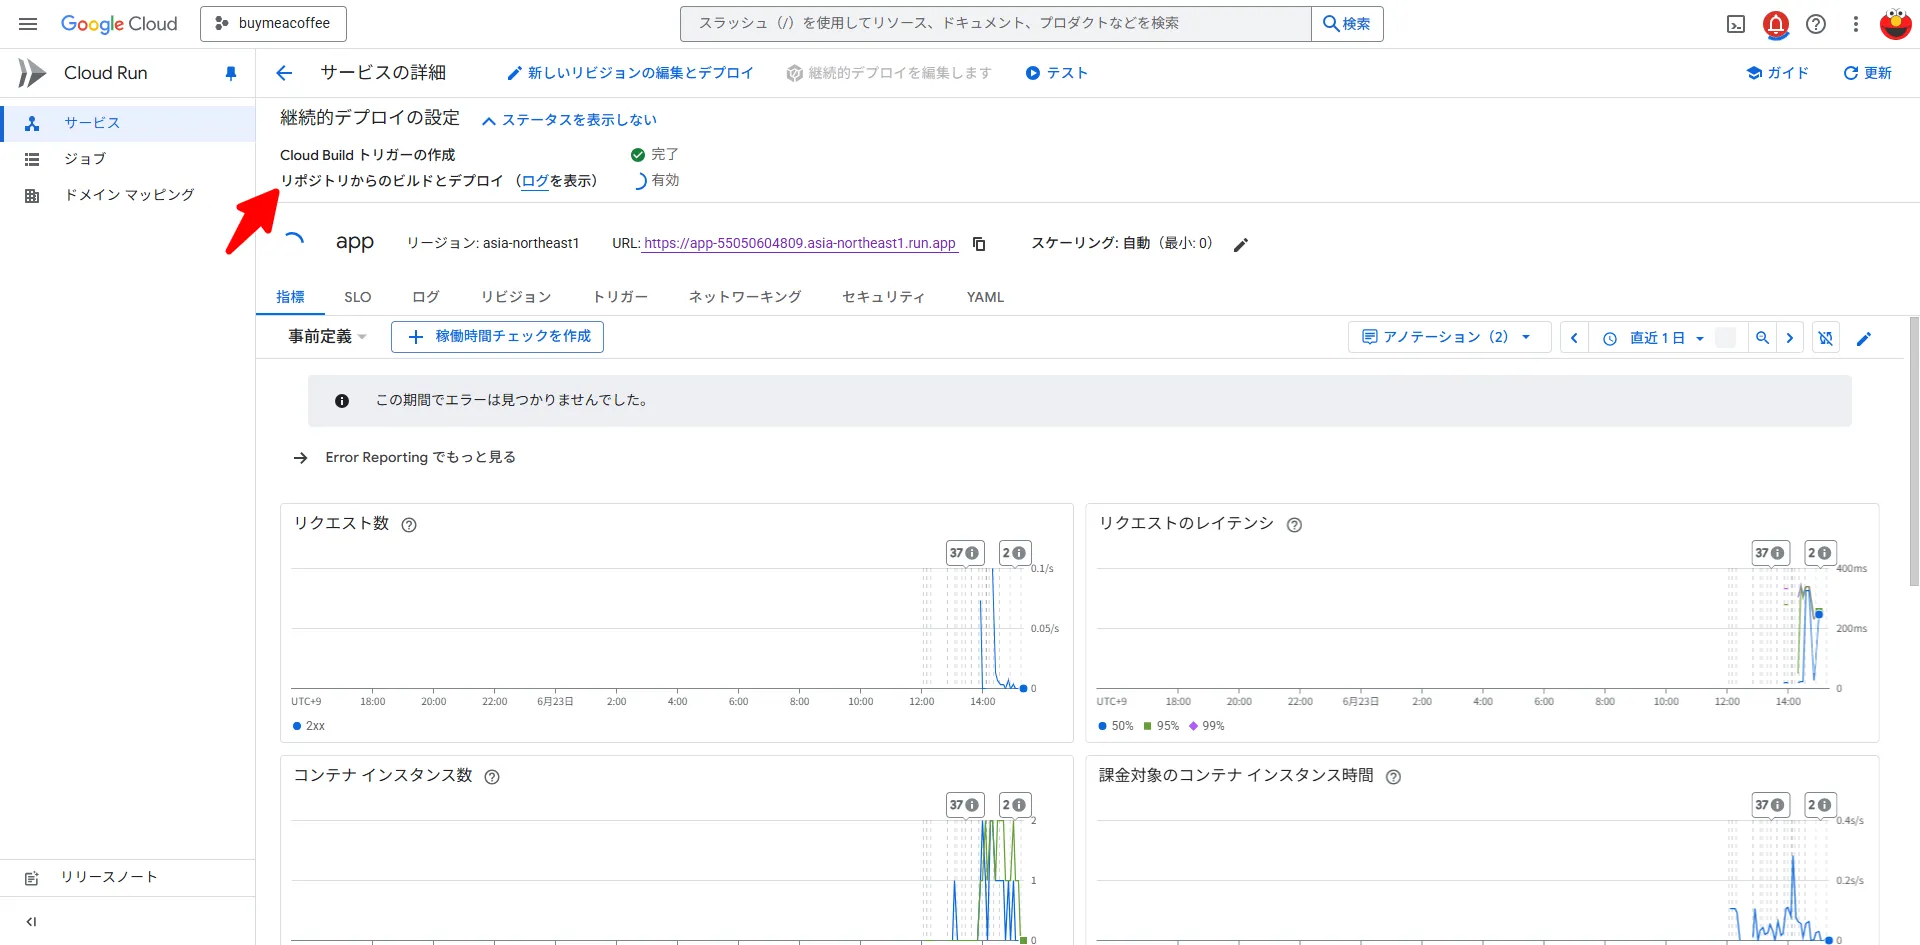The height and width of the screenshot is (945, 1920).
Task: Switch to the トリガー tab
Action: [620, 297]
